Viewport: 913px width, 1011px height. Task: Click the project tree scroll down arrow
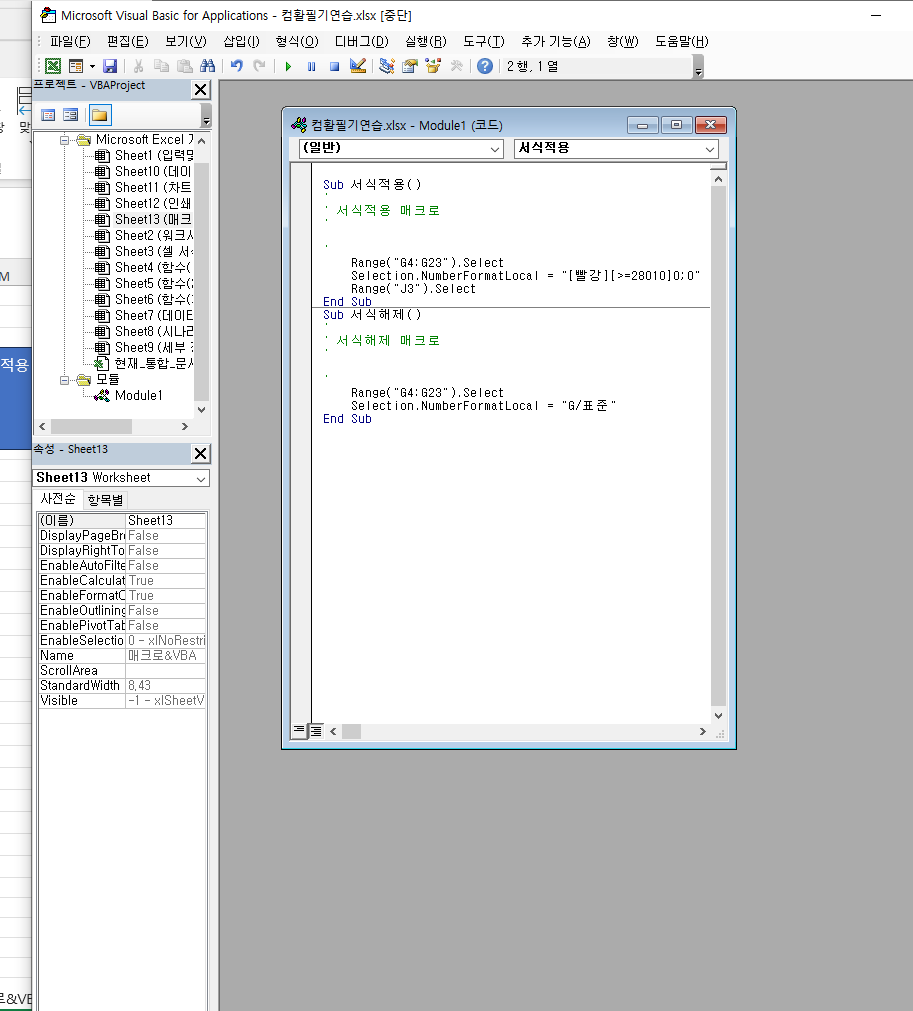(x=202, y=409)
